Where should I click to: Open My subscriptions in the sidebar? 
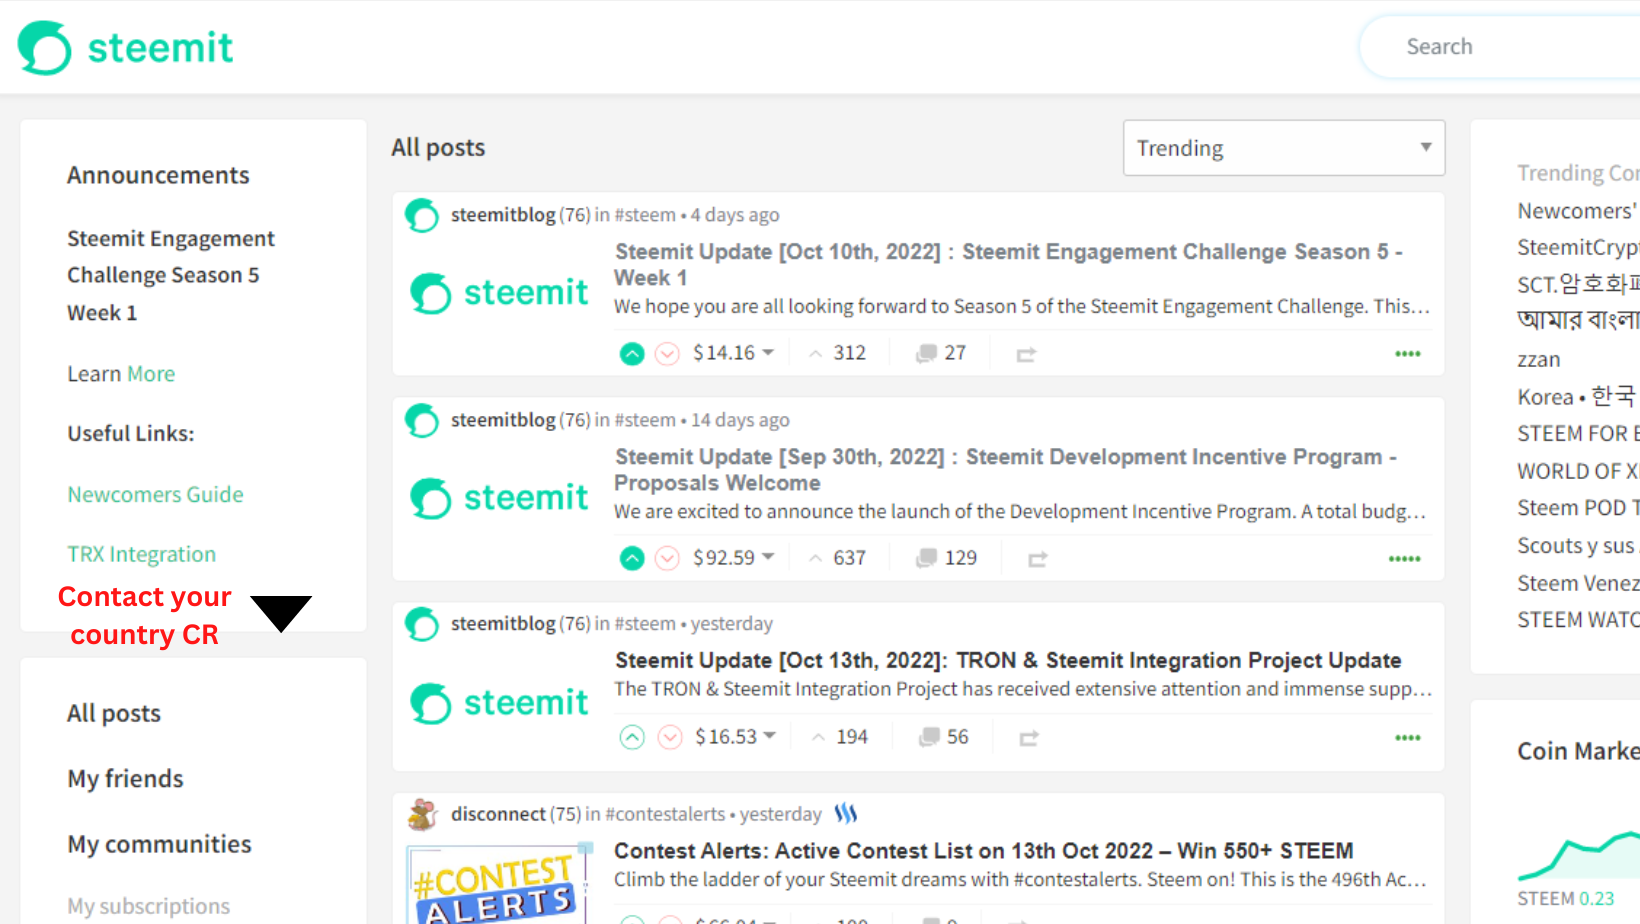click(x=148, y=906)
